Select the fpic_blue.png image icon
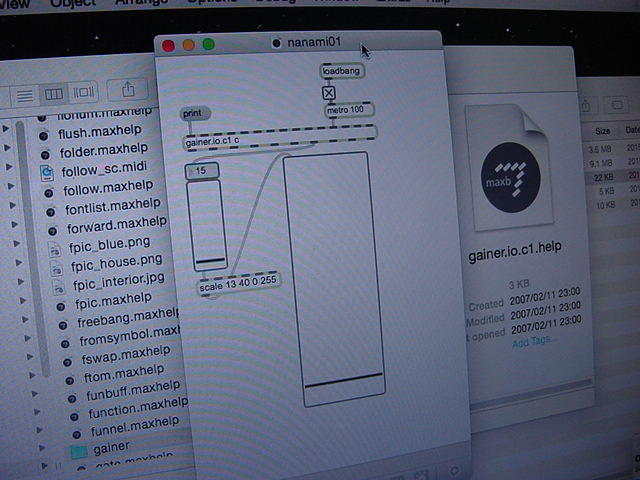The width and height of the screenshot is (640, 480). coord(55,249)
